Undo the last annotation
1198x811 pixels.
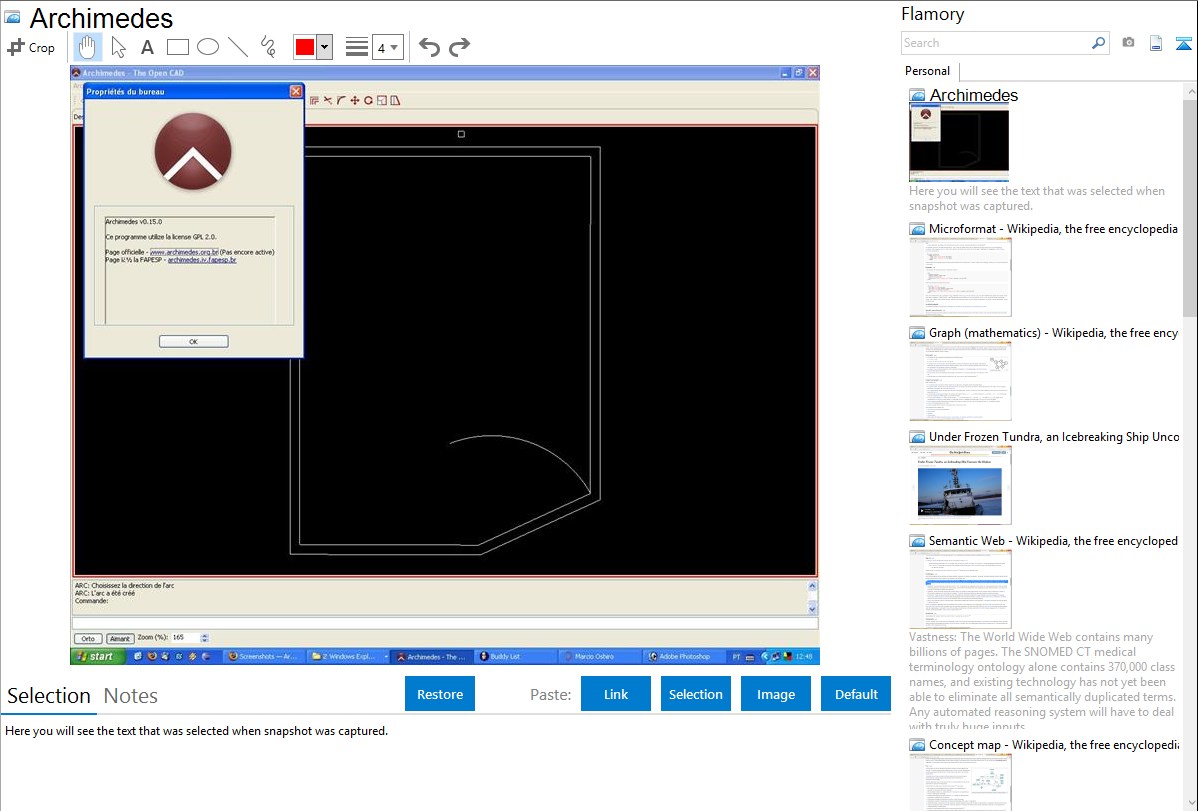coord(429,47)
